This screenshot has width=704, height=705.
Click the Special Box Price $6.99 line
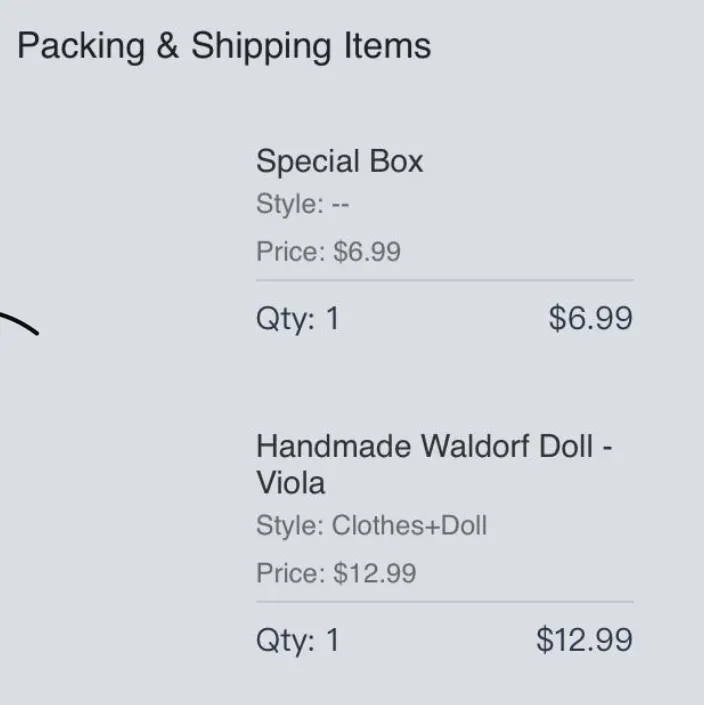(328, 251)
